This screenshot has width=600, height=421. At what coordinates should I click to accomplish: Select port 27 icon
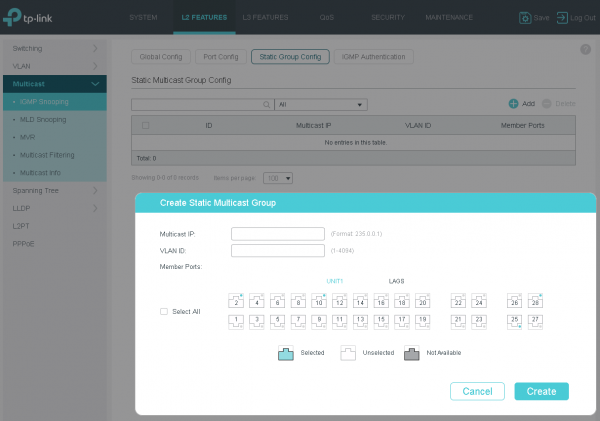point(535,320)
